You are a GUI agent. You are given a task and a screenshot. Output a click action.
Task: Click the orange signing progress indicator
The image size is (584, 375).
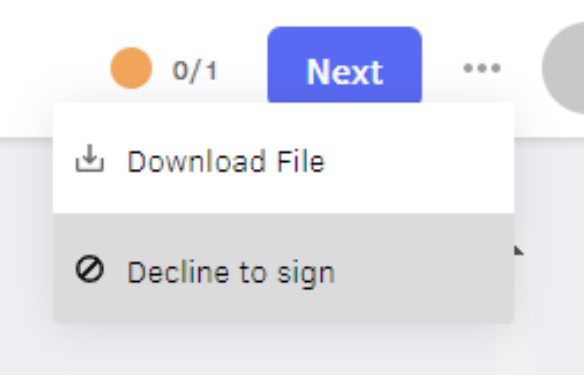(x=131, y=68)
